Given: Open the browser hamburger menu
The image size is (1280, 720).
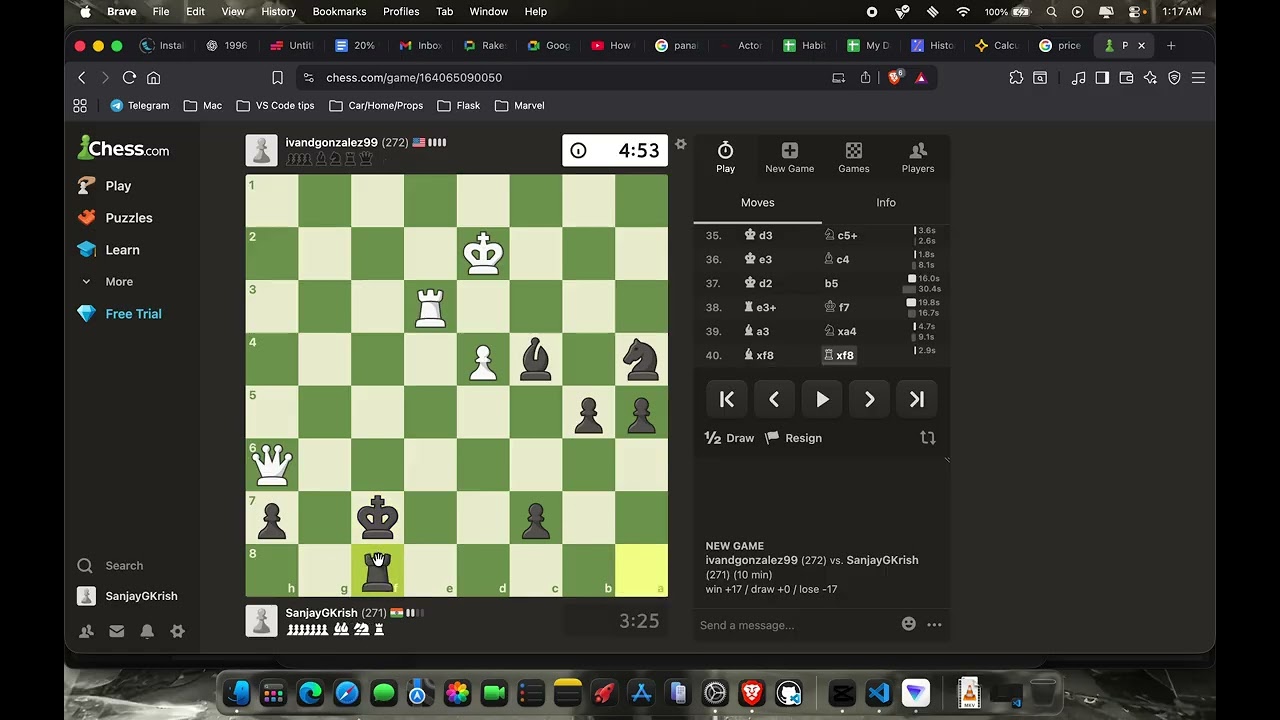Looking at the screenshot, I should [1198, 78].
